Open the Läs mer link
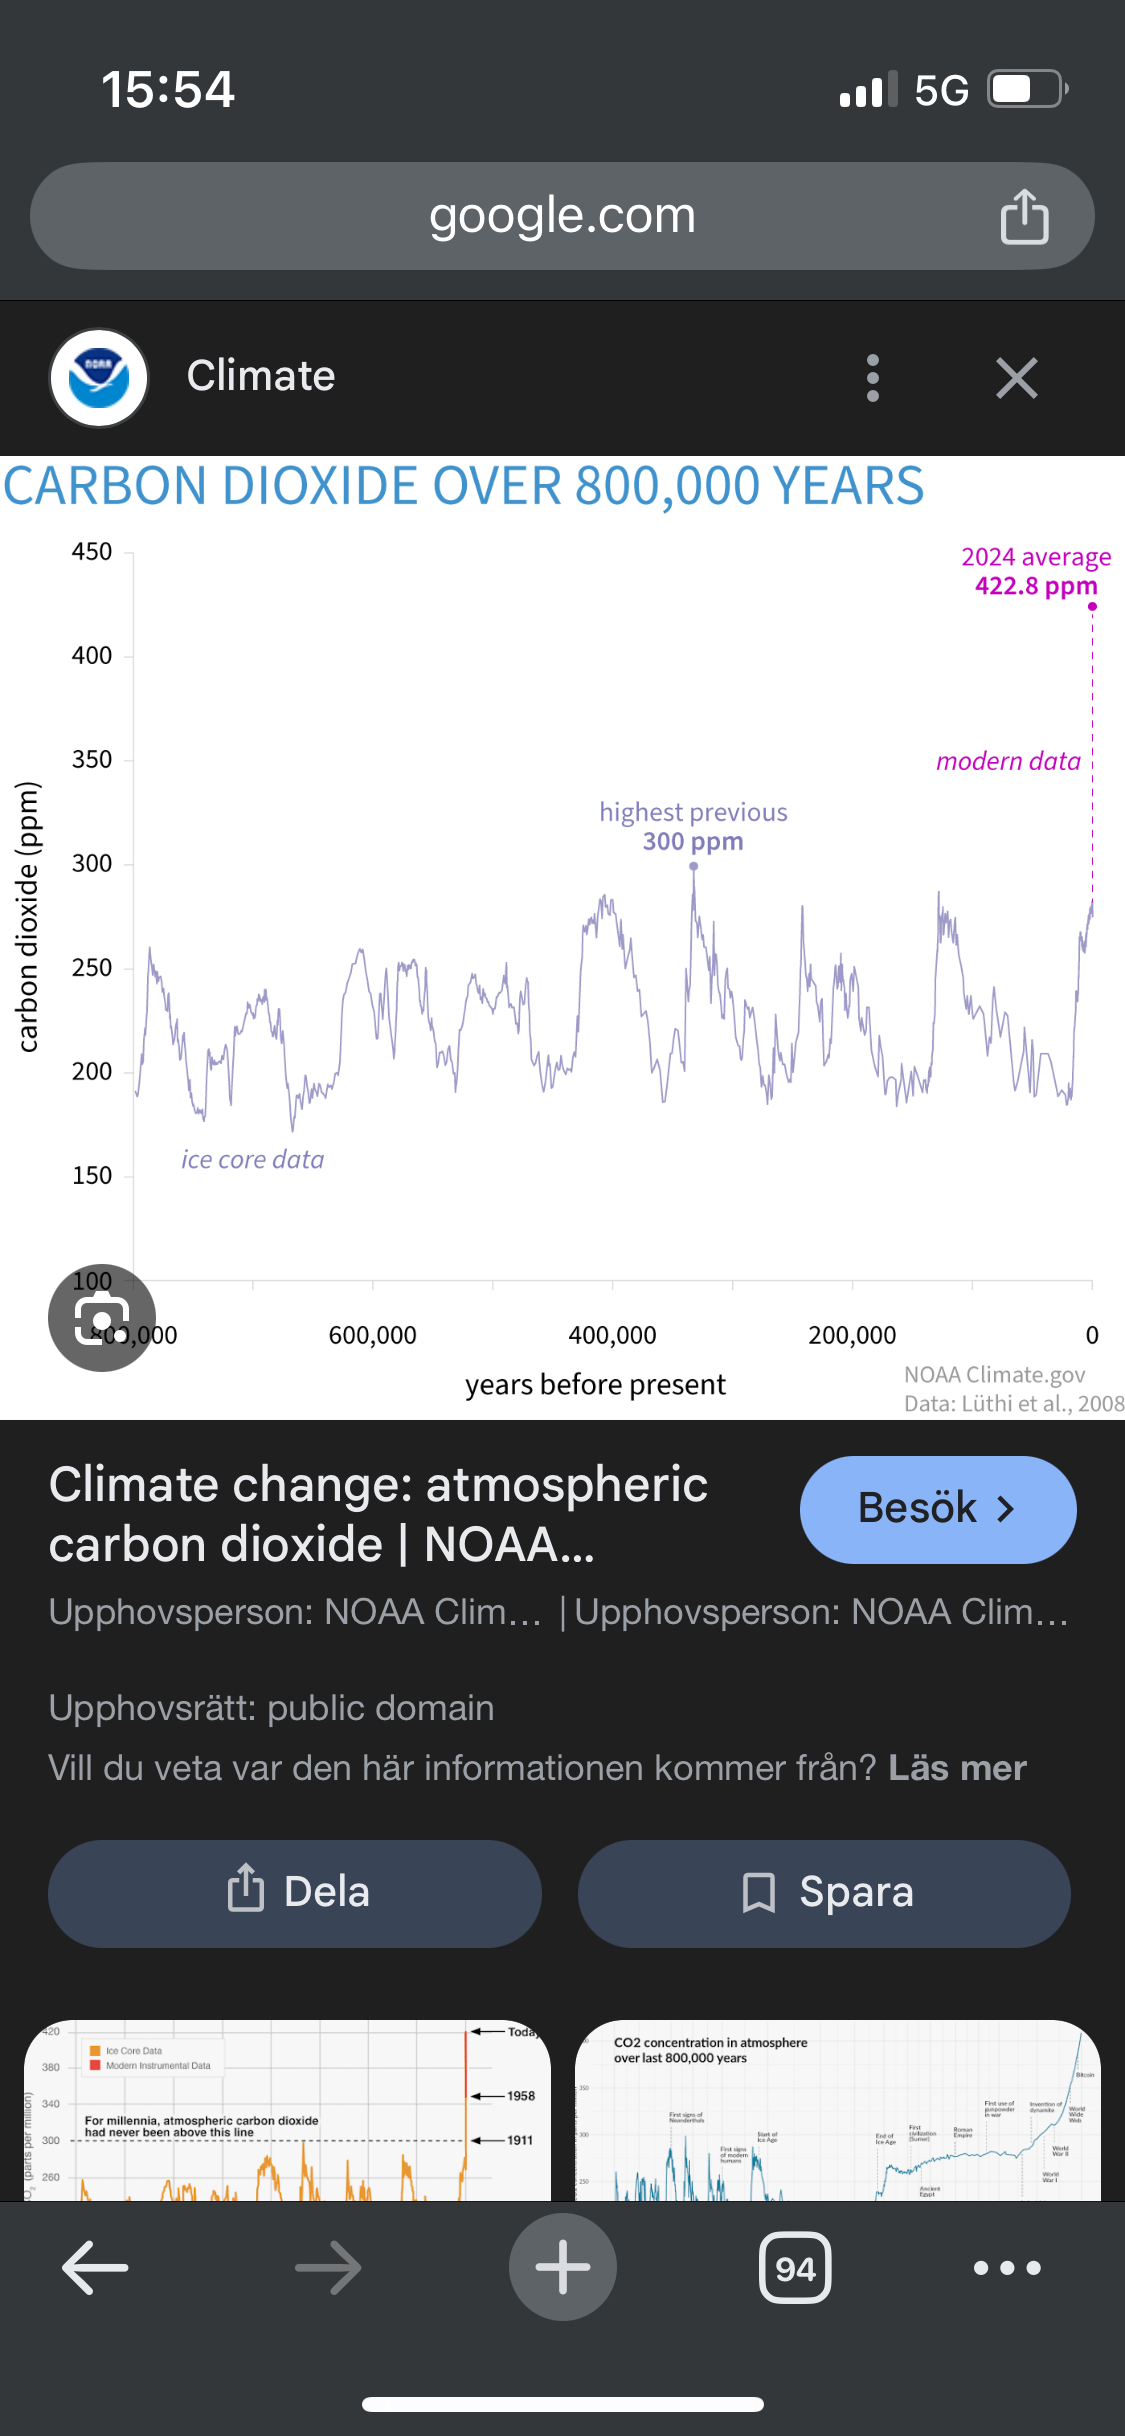The image size is (1125, 2436). click(957, 1768)
